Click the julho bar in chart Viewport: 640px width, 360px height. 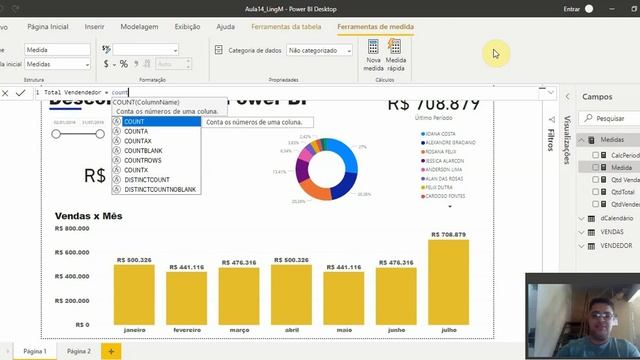point(449,282)
